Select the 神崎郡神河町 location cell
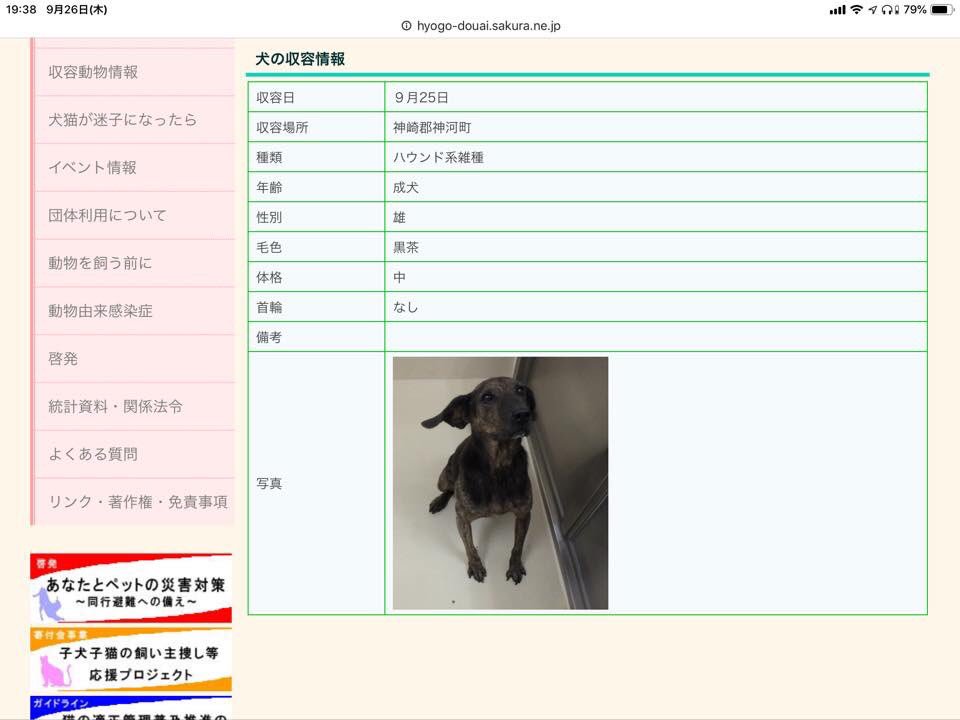Screen dimensions: 960x720 656,127
